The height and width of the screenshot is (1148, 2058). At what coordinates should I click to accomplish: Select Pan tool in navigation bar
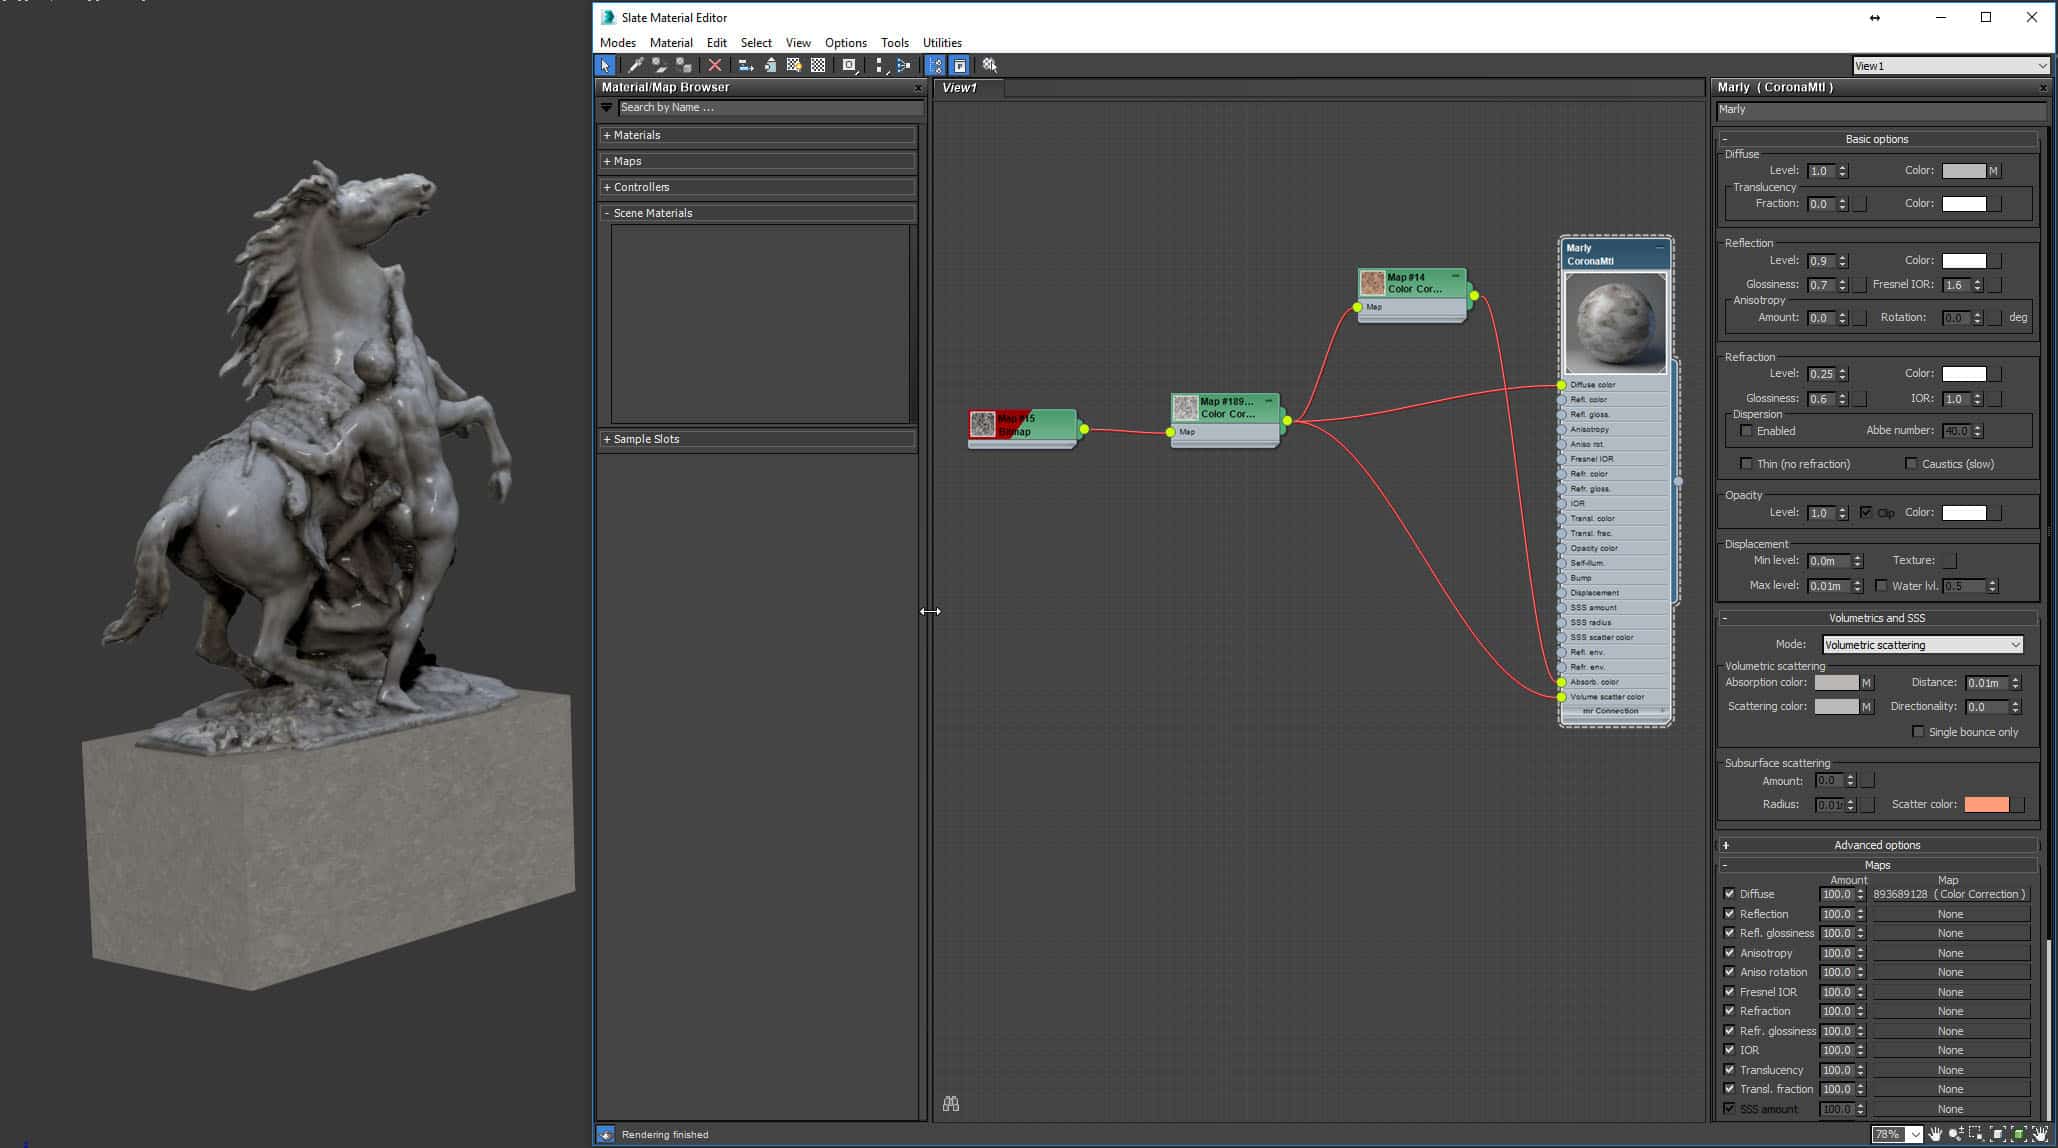tap(1935, 1134)
